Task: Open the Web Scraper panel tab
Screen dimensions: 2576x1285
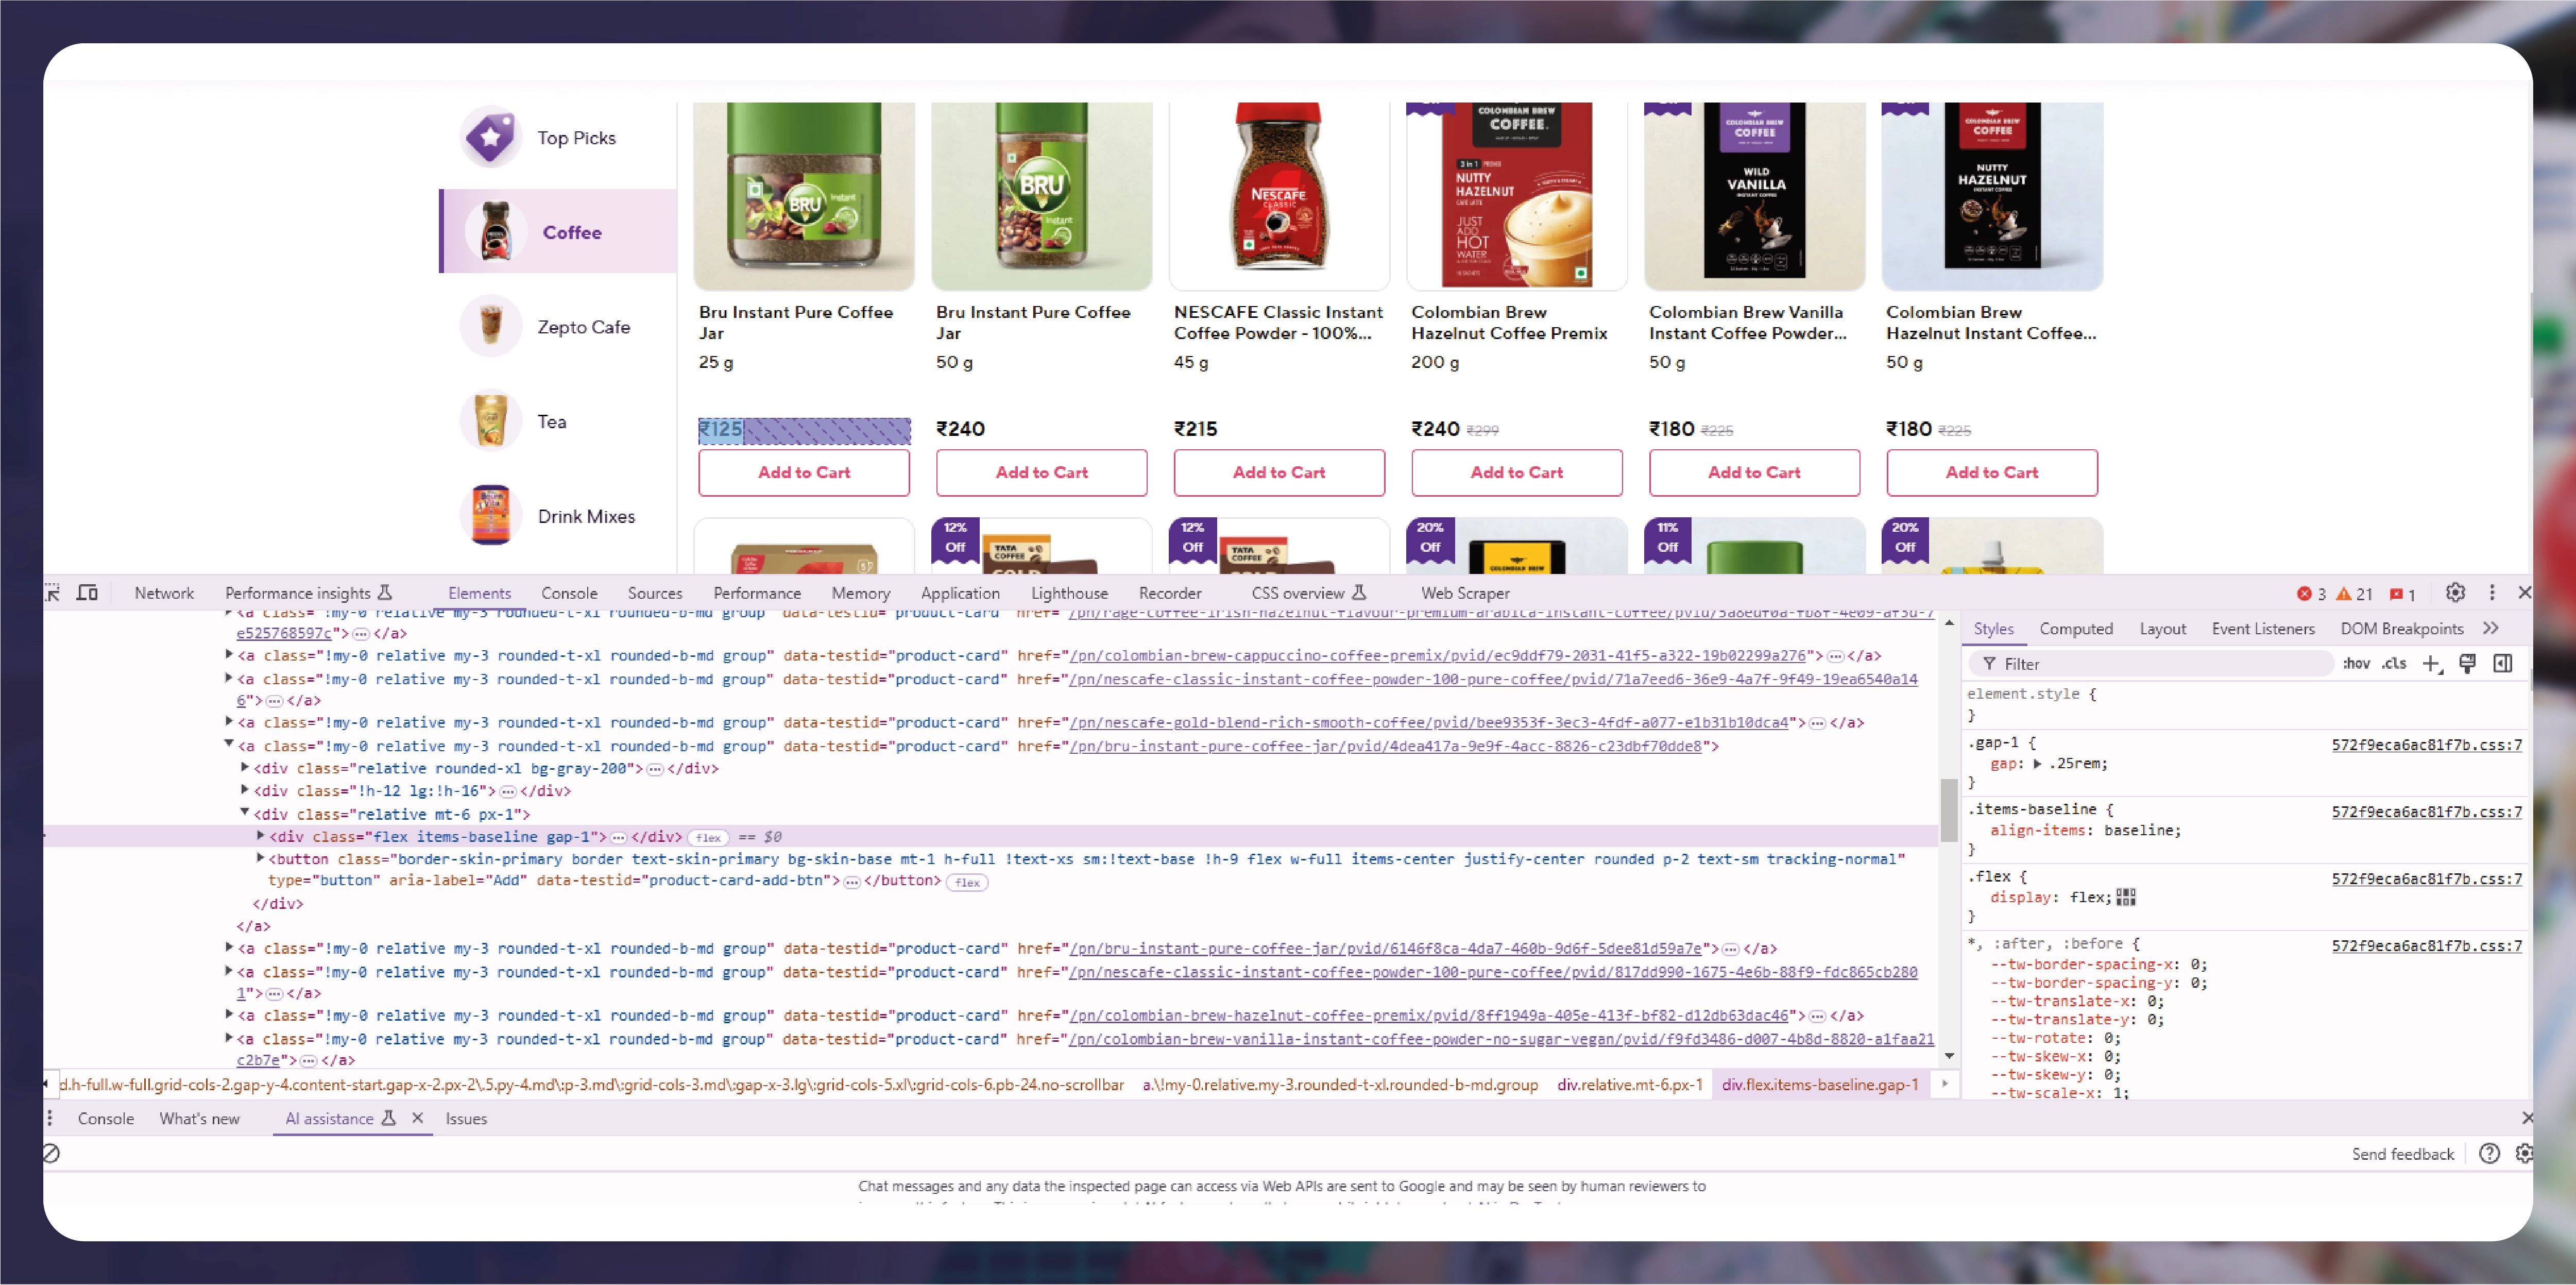Action: 1465,593
